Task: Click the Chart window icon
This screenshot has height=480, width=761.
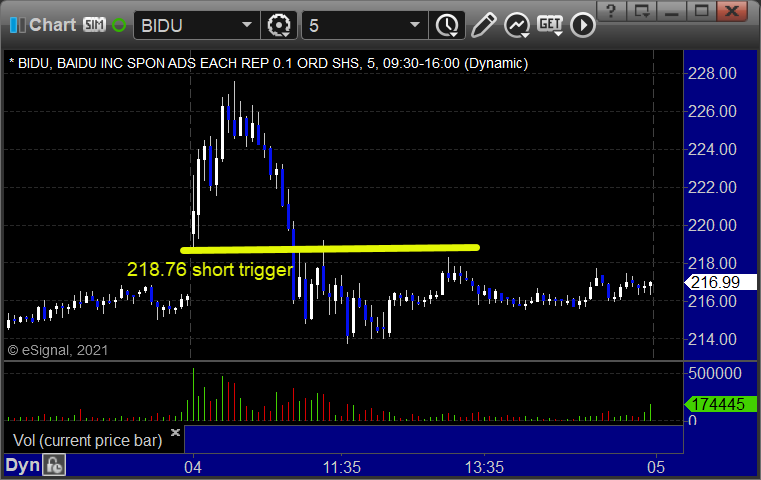Action: [17, 25]
